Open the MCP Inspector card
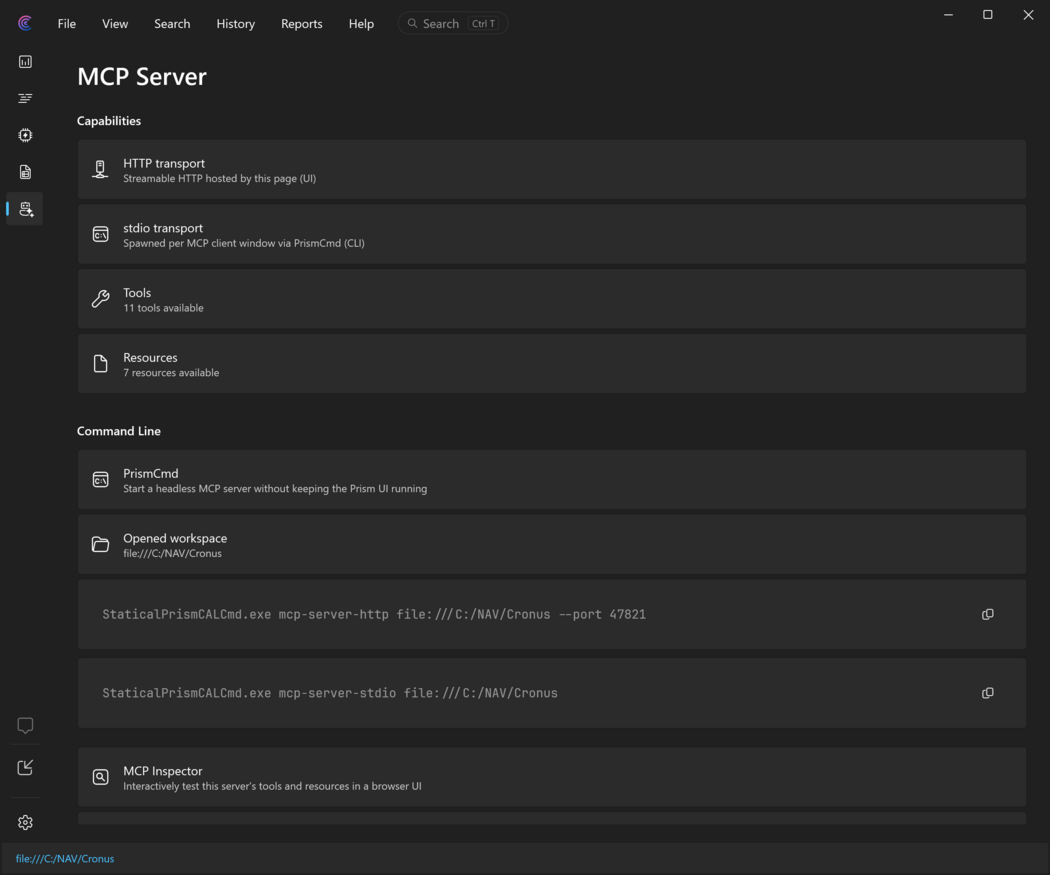The image size is (1050, 875). pyautogui.click(x=552, y=777)
